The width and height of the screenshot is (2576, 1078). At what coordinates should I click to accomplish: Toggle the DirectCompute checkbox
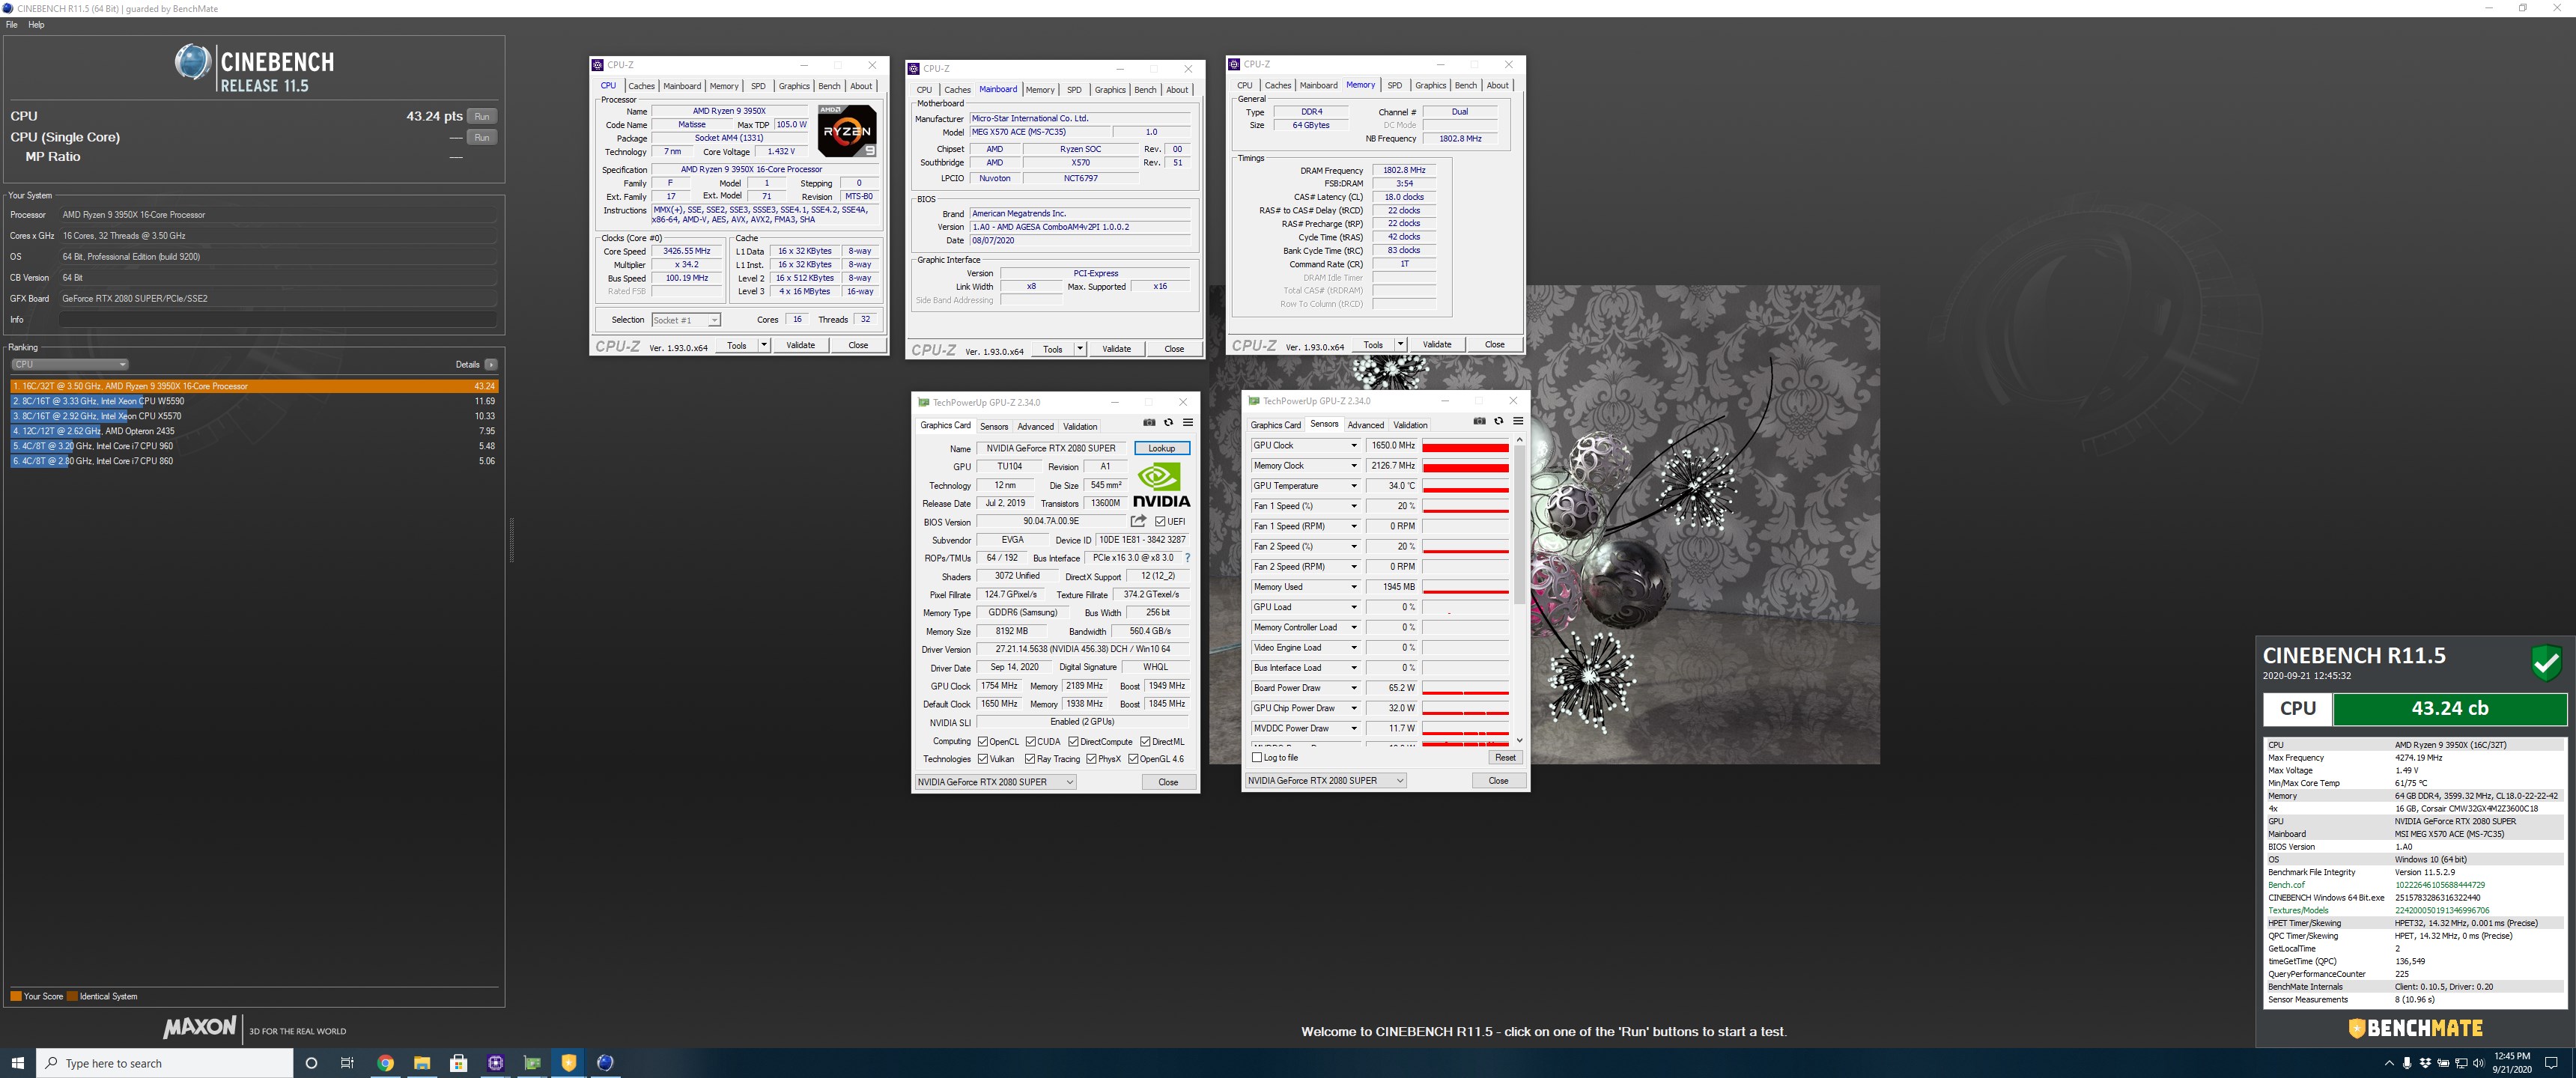pos(1073,741)
